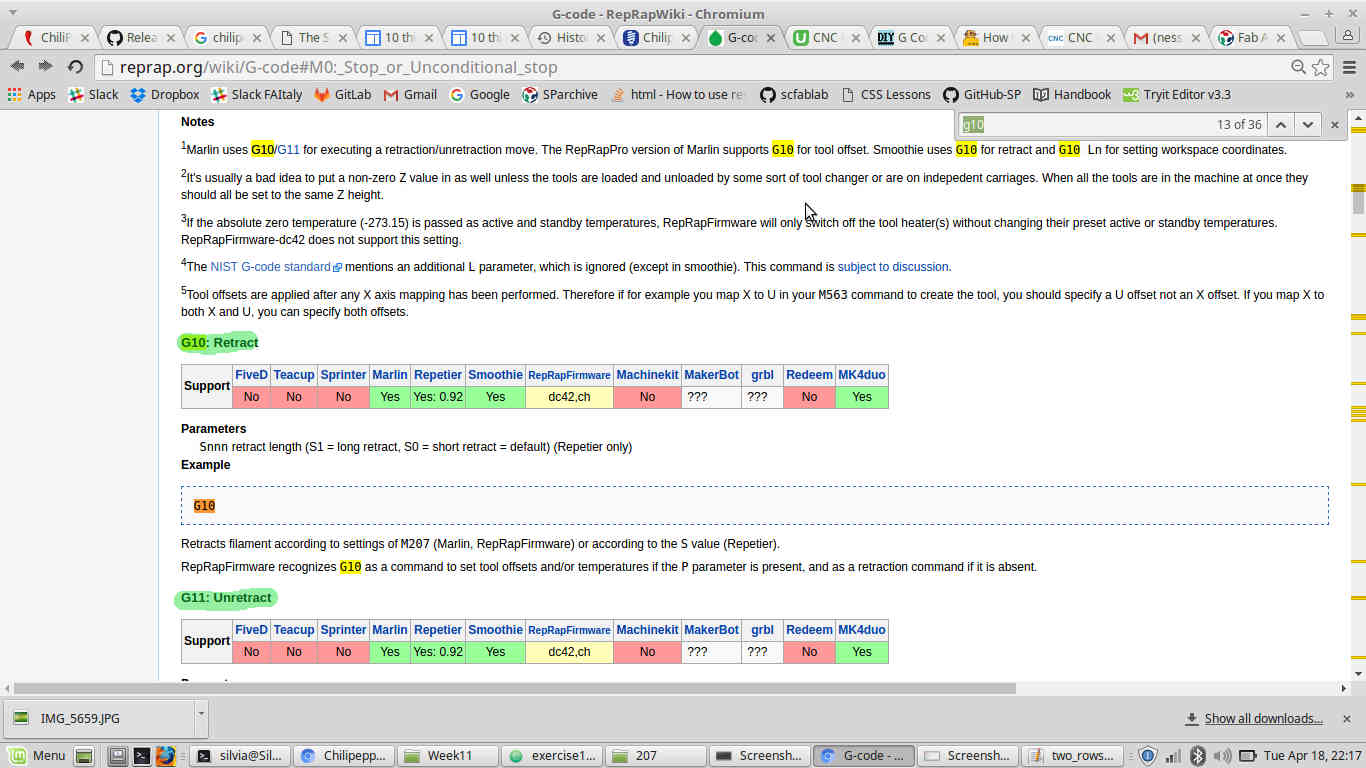Open MK4duo header in G11 Unretract table

(x=862, y=630)
